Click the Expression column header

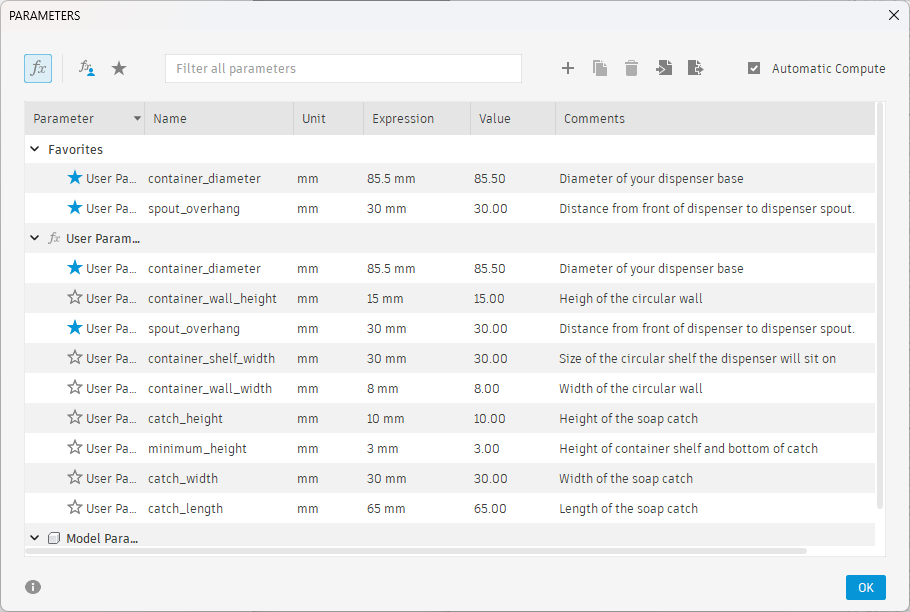click(403, 119)
